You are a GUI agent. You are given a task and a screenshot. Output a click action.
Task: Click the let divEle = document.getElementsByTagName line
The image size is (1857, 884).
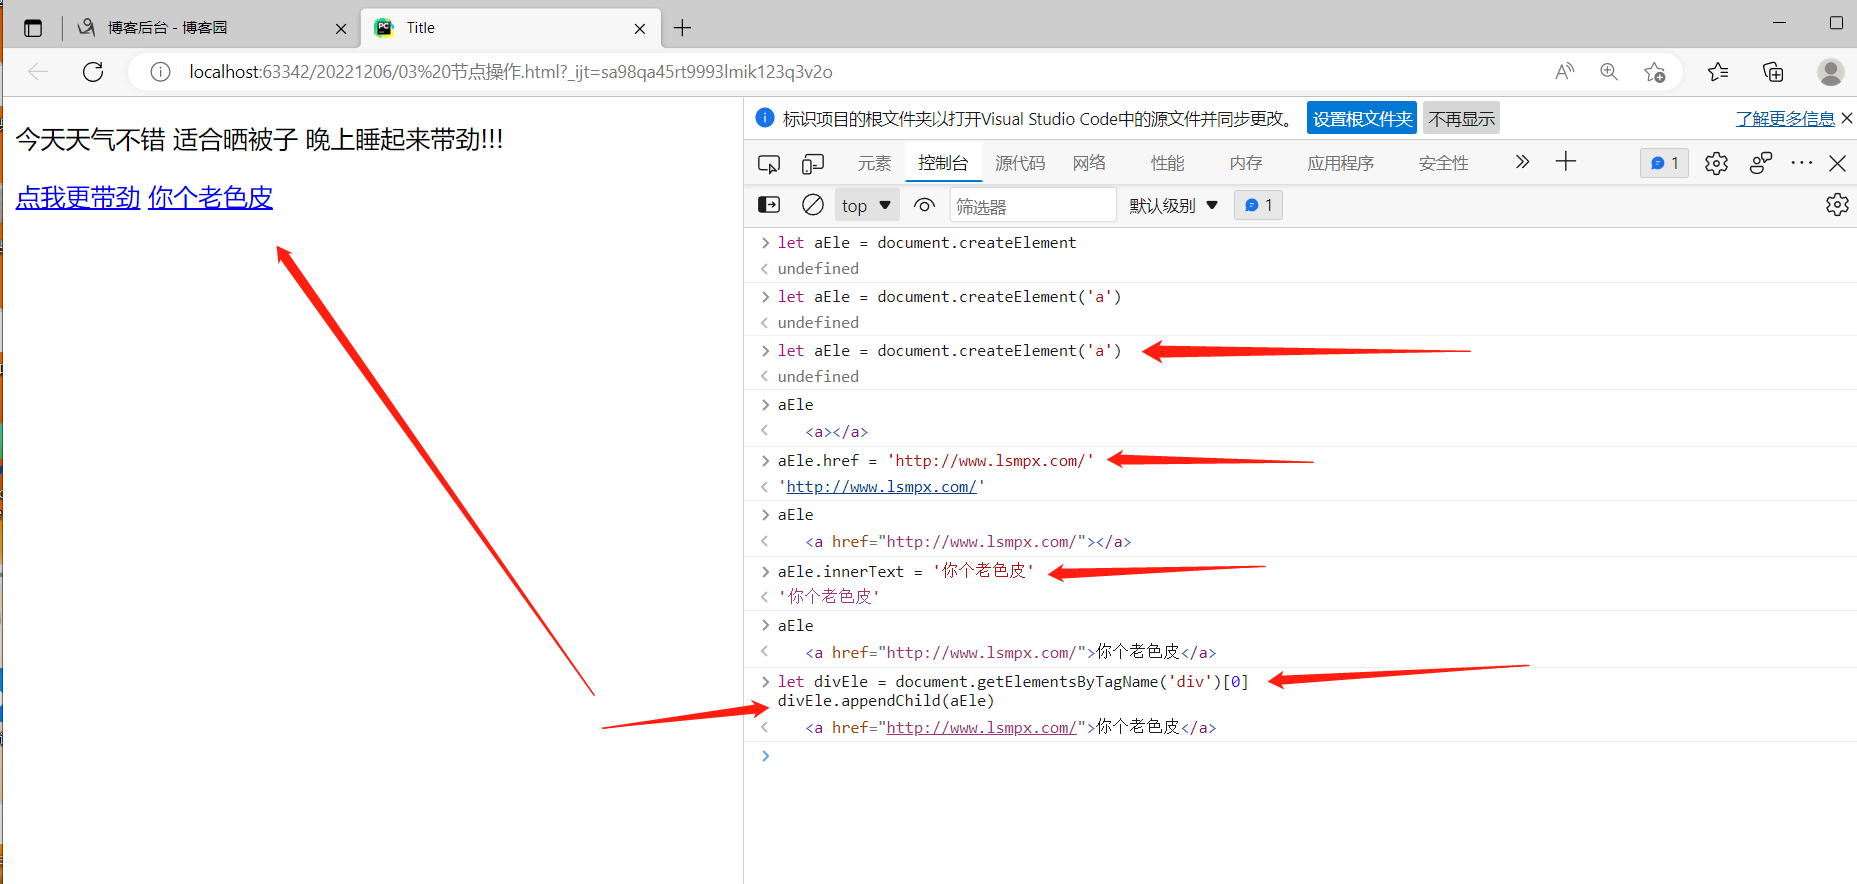pos(1013,682)
